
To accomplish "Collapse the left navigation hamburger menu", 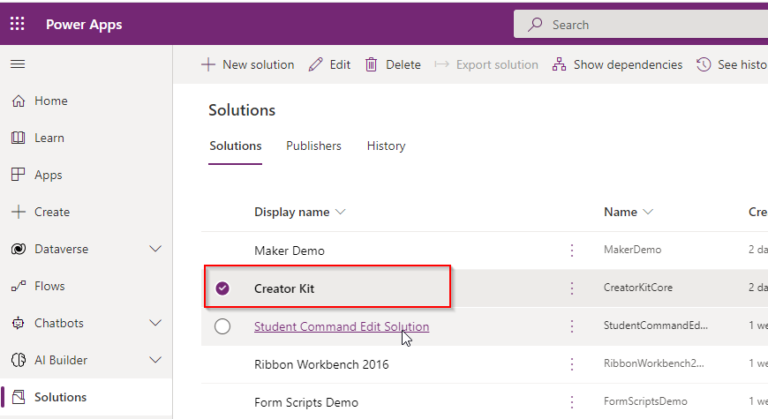I will coord(18,64).
